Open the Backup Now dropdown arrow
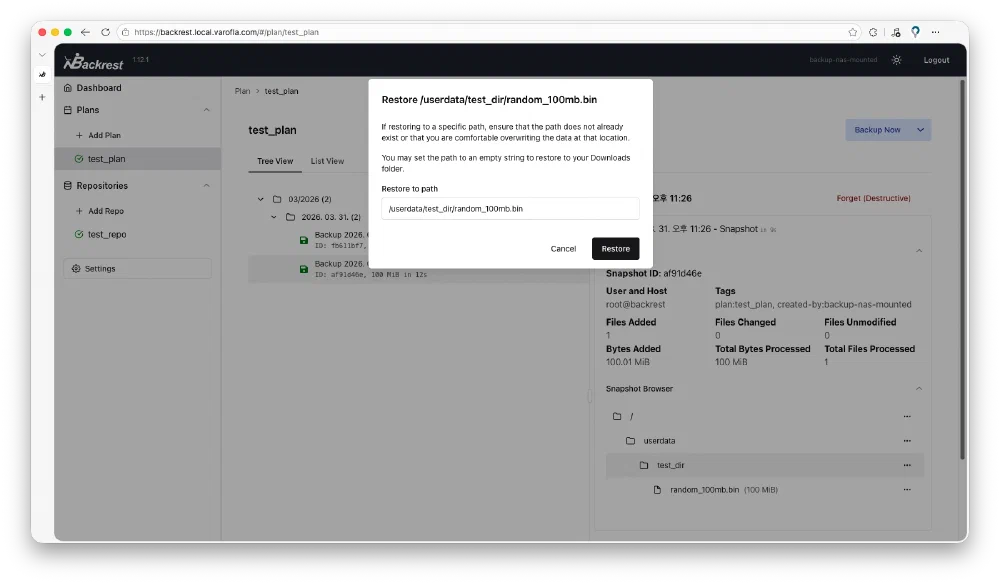The image size is (1000, 584). (921, 130)
